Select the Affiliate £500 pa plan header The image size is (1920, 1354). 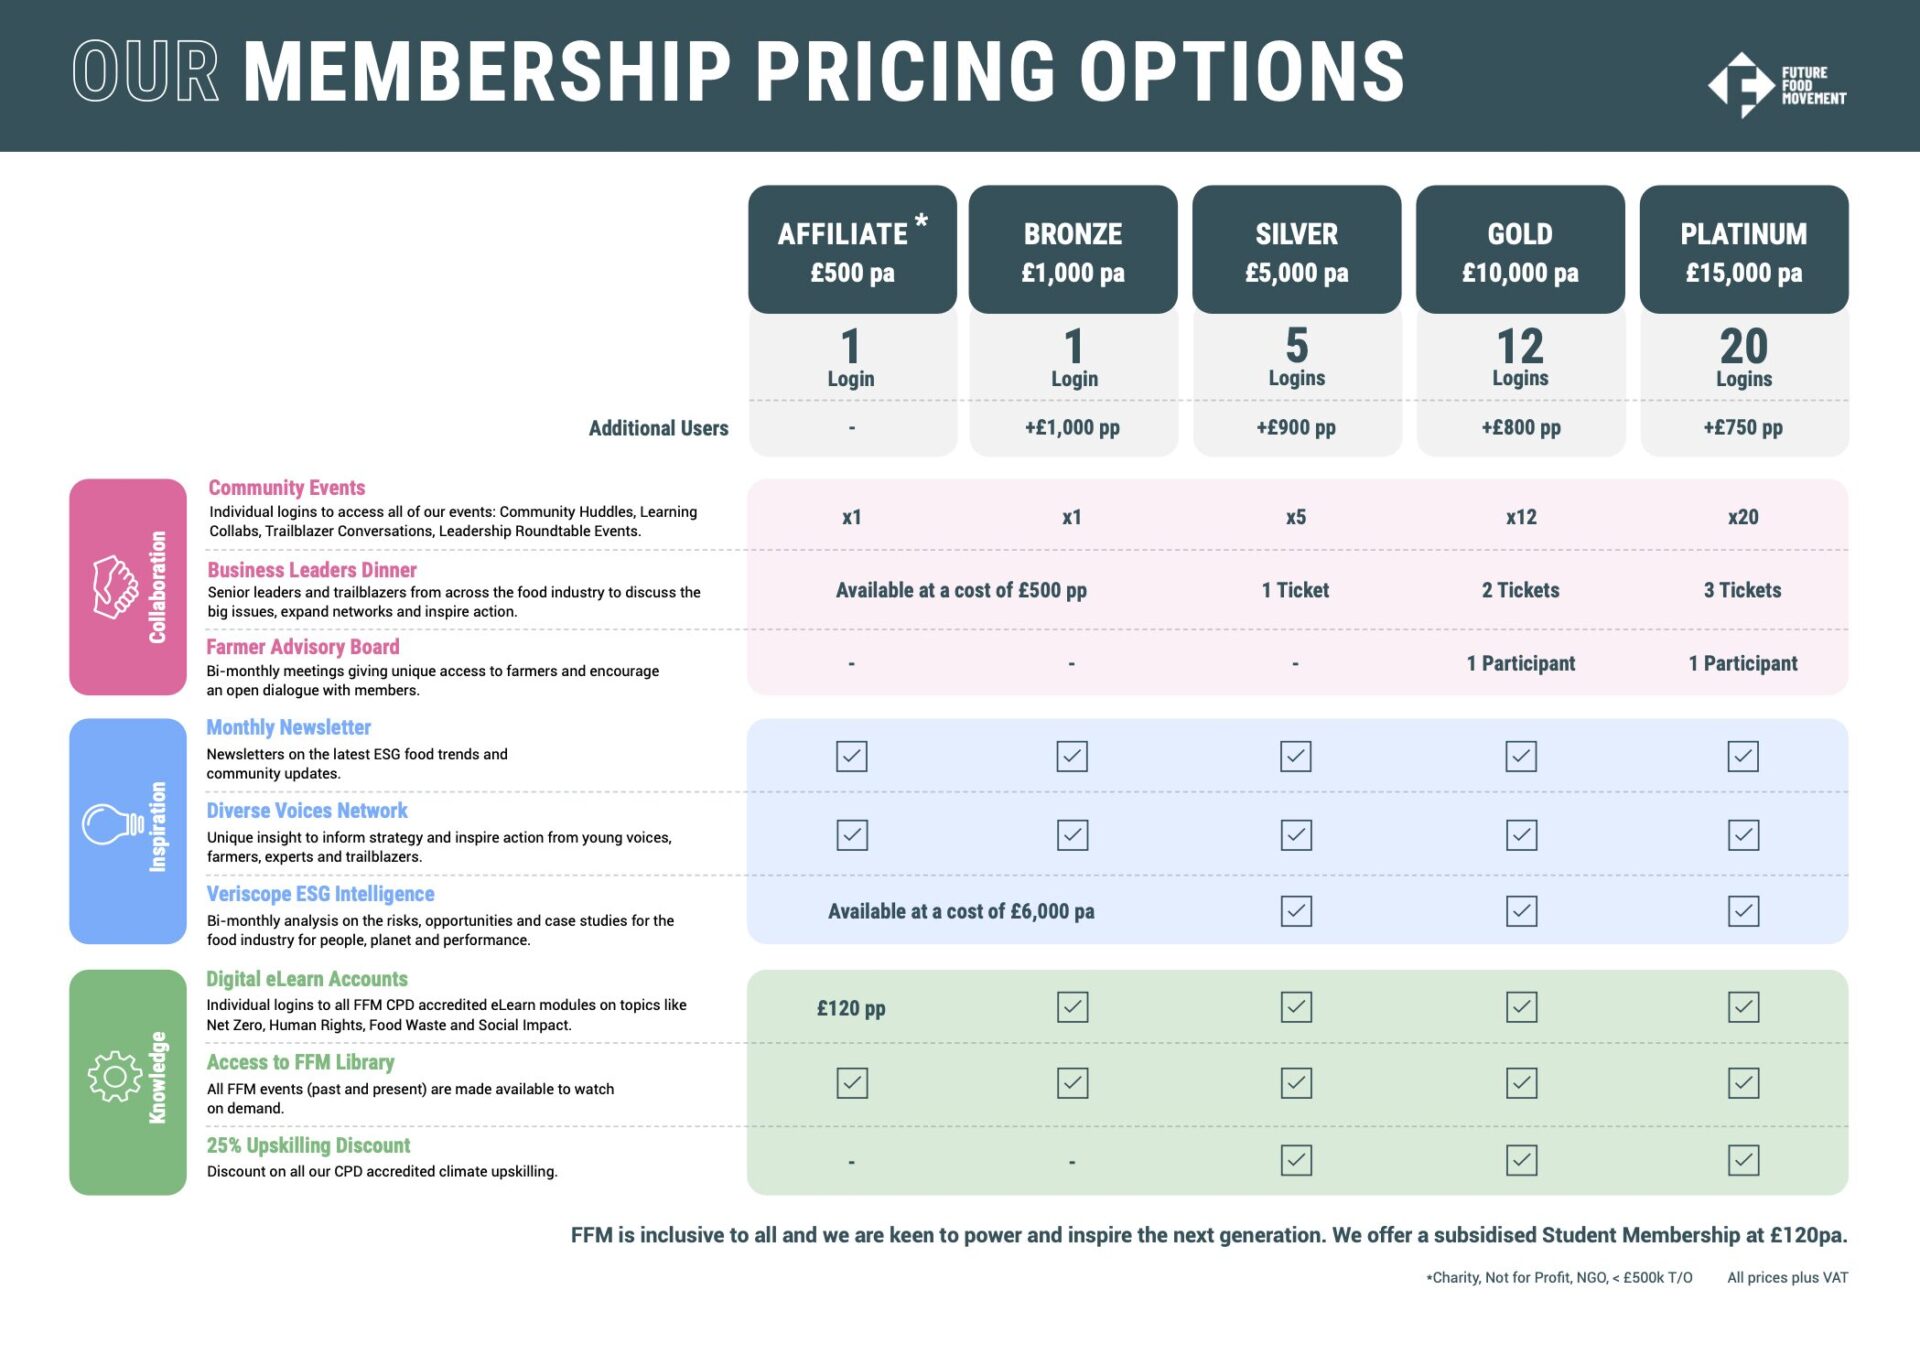coord(852,250)
